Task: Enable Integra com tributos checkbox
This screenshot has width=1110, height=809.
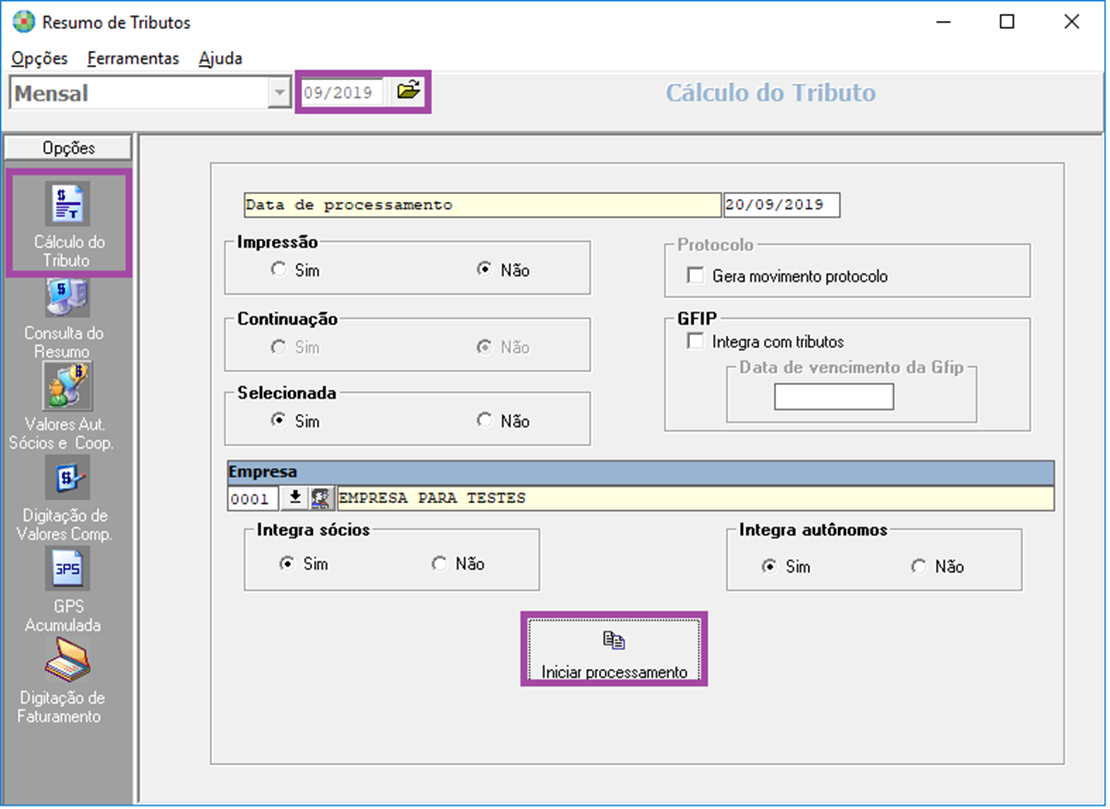Action: (x=696, y=341)
